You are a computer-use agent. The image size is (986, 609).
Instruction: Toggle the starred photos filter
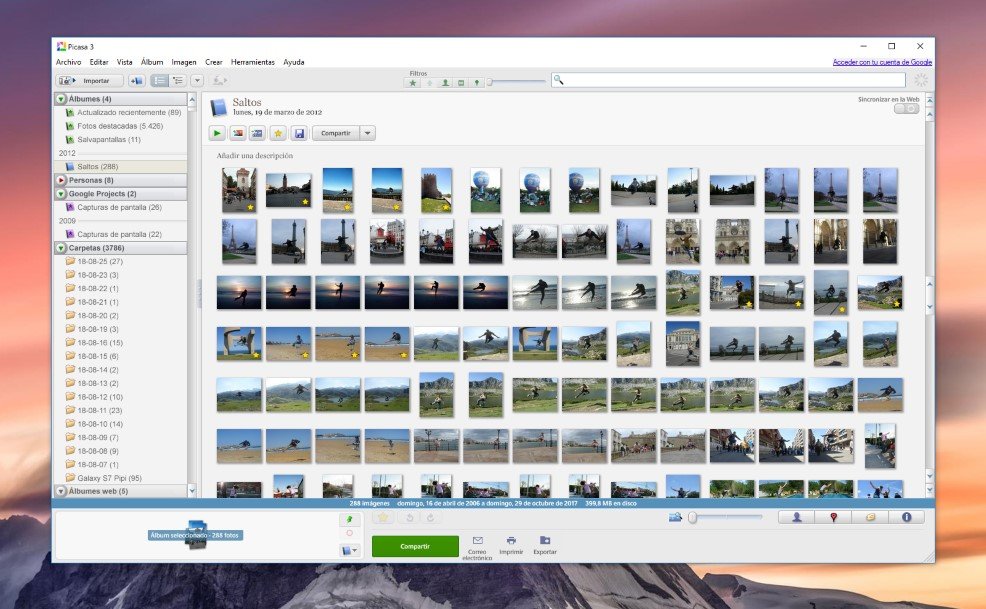click(x=412, y=82)
